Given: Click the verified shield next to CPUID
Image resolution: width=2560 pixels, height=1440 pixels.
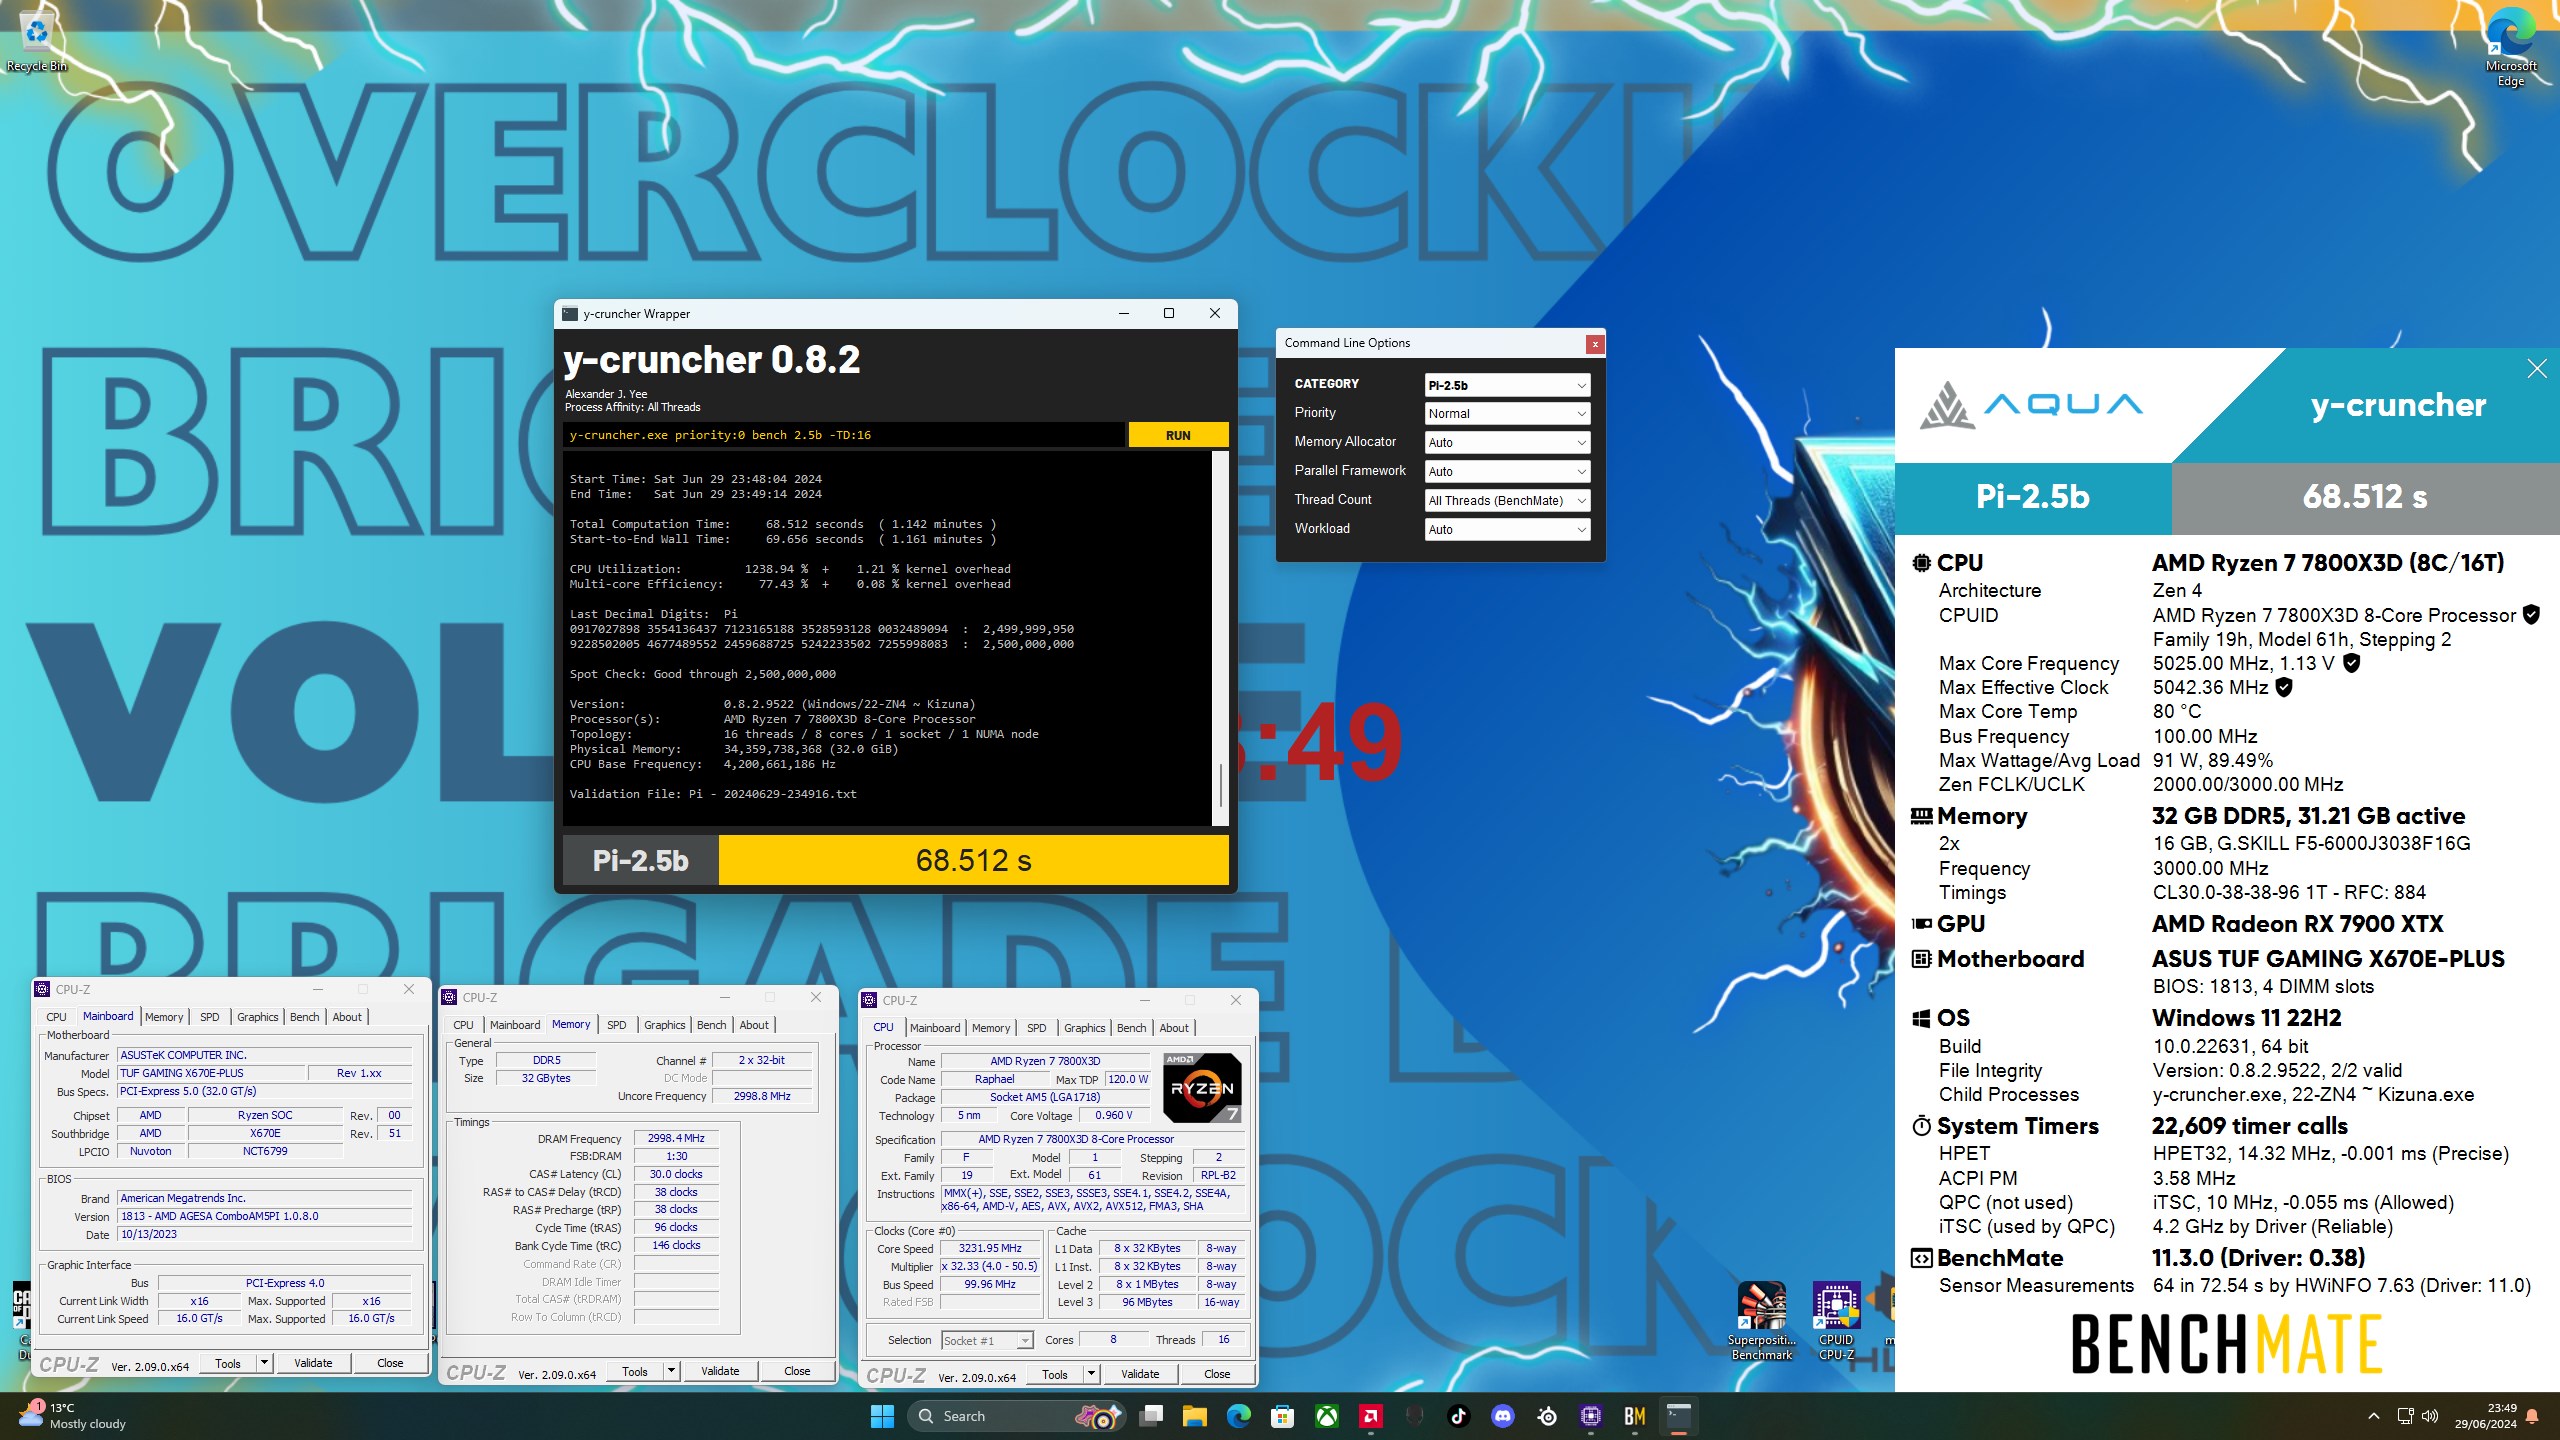Looking at the screenshot, I should (2531, 615).
